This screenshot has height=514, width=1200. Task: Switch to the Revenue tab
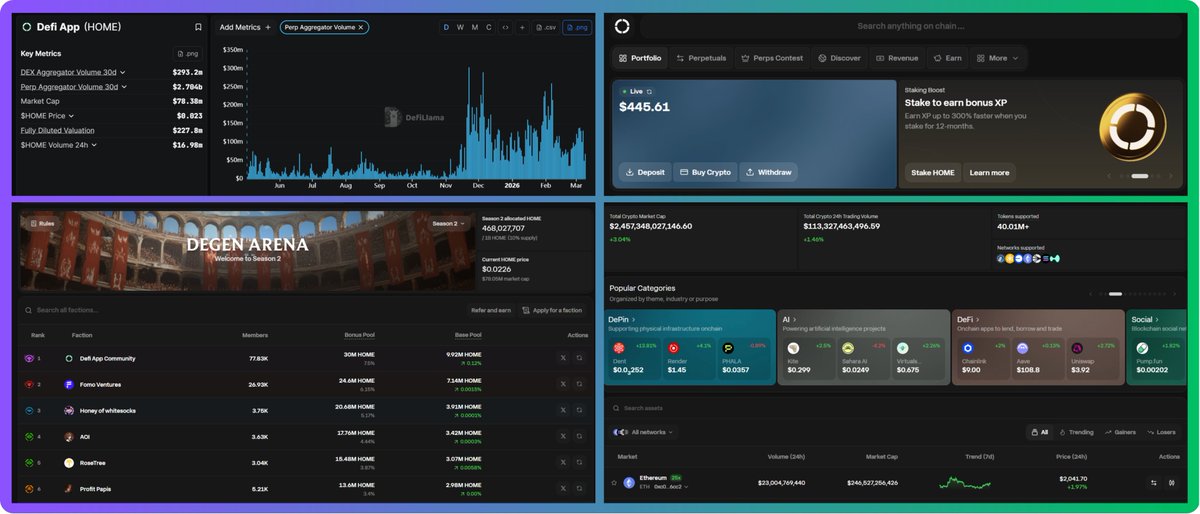pos(896,58)
